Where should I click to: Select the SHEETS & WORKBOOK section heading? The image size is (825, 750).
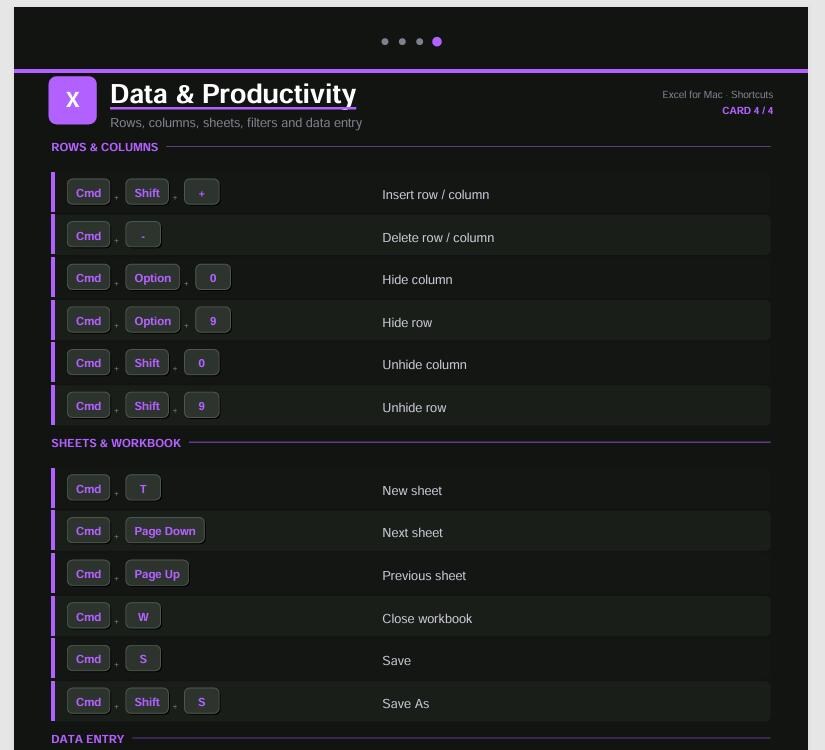pyautogui.click(x=116, y=443)
